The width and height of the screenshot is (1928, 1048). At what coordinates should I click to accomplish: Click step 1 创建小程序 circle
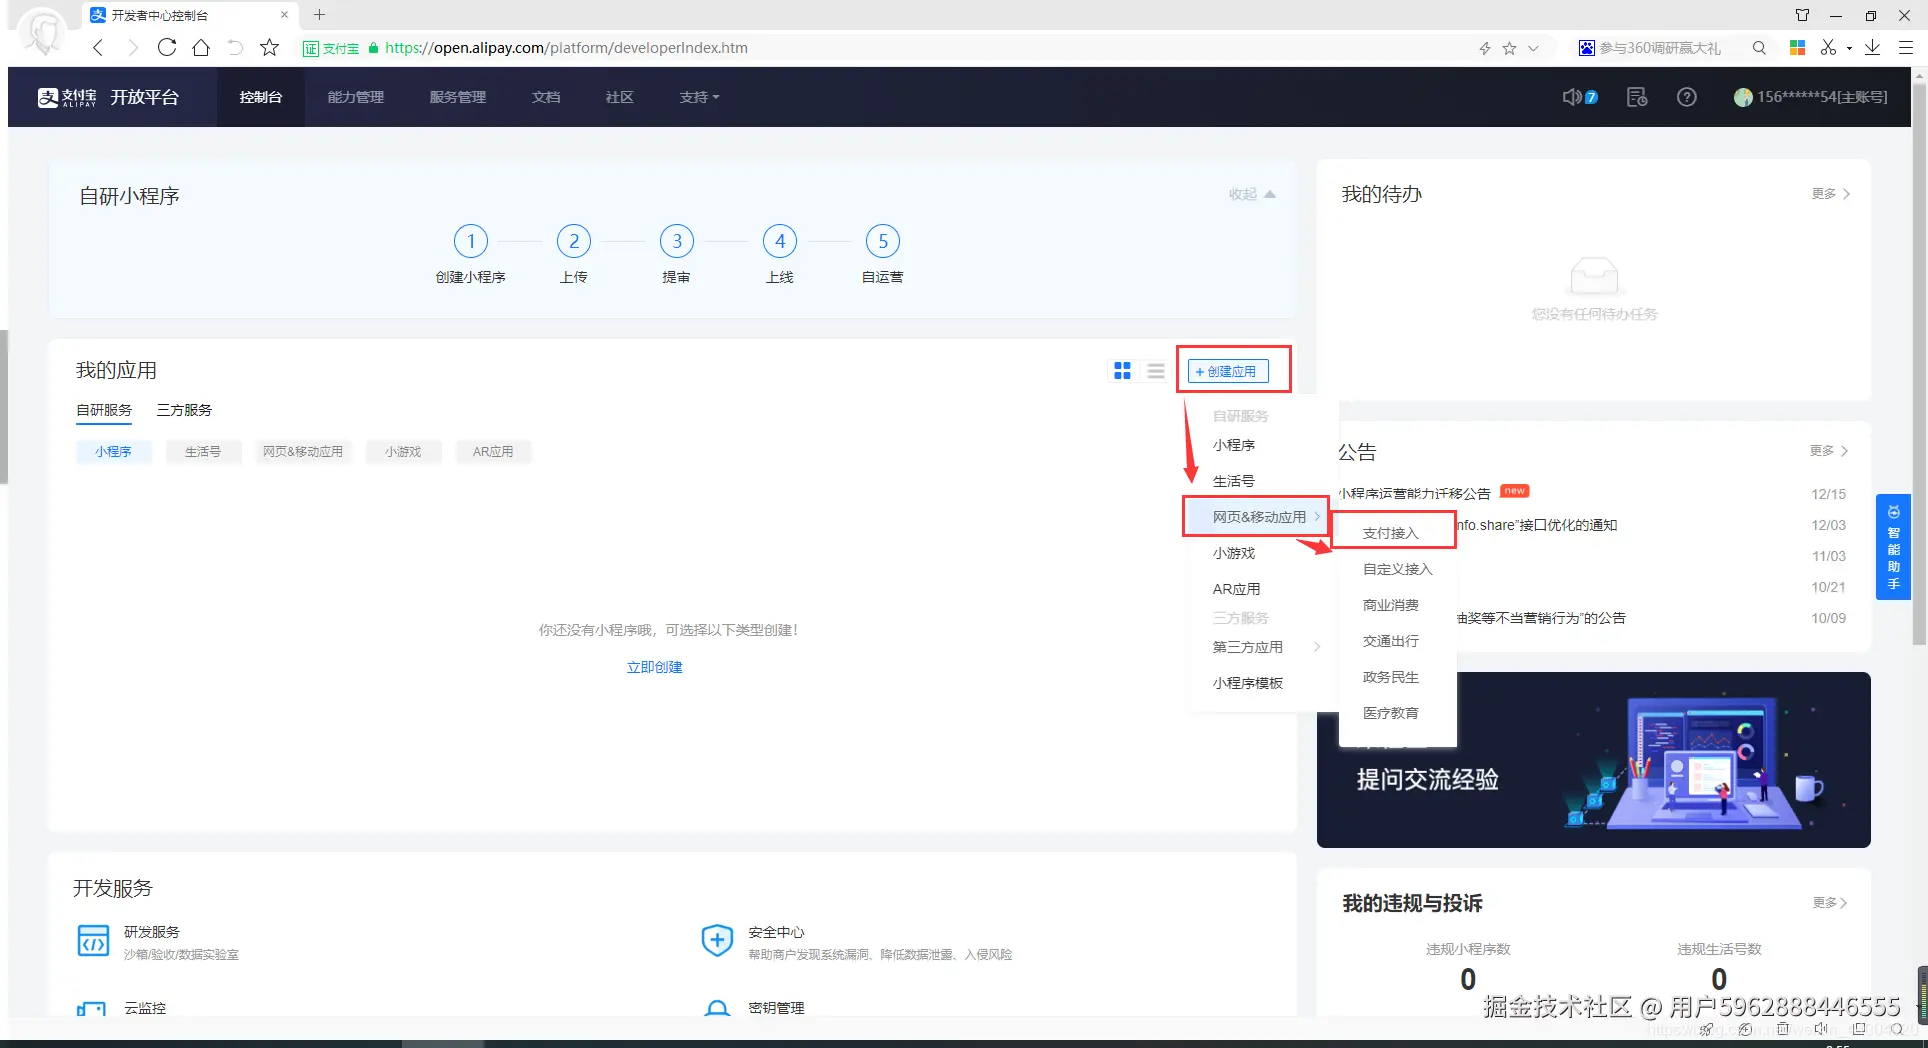(x=470, y=241)
